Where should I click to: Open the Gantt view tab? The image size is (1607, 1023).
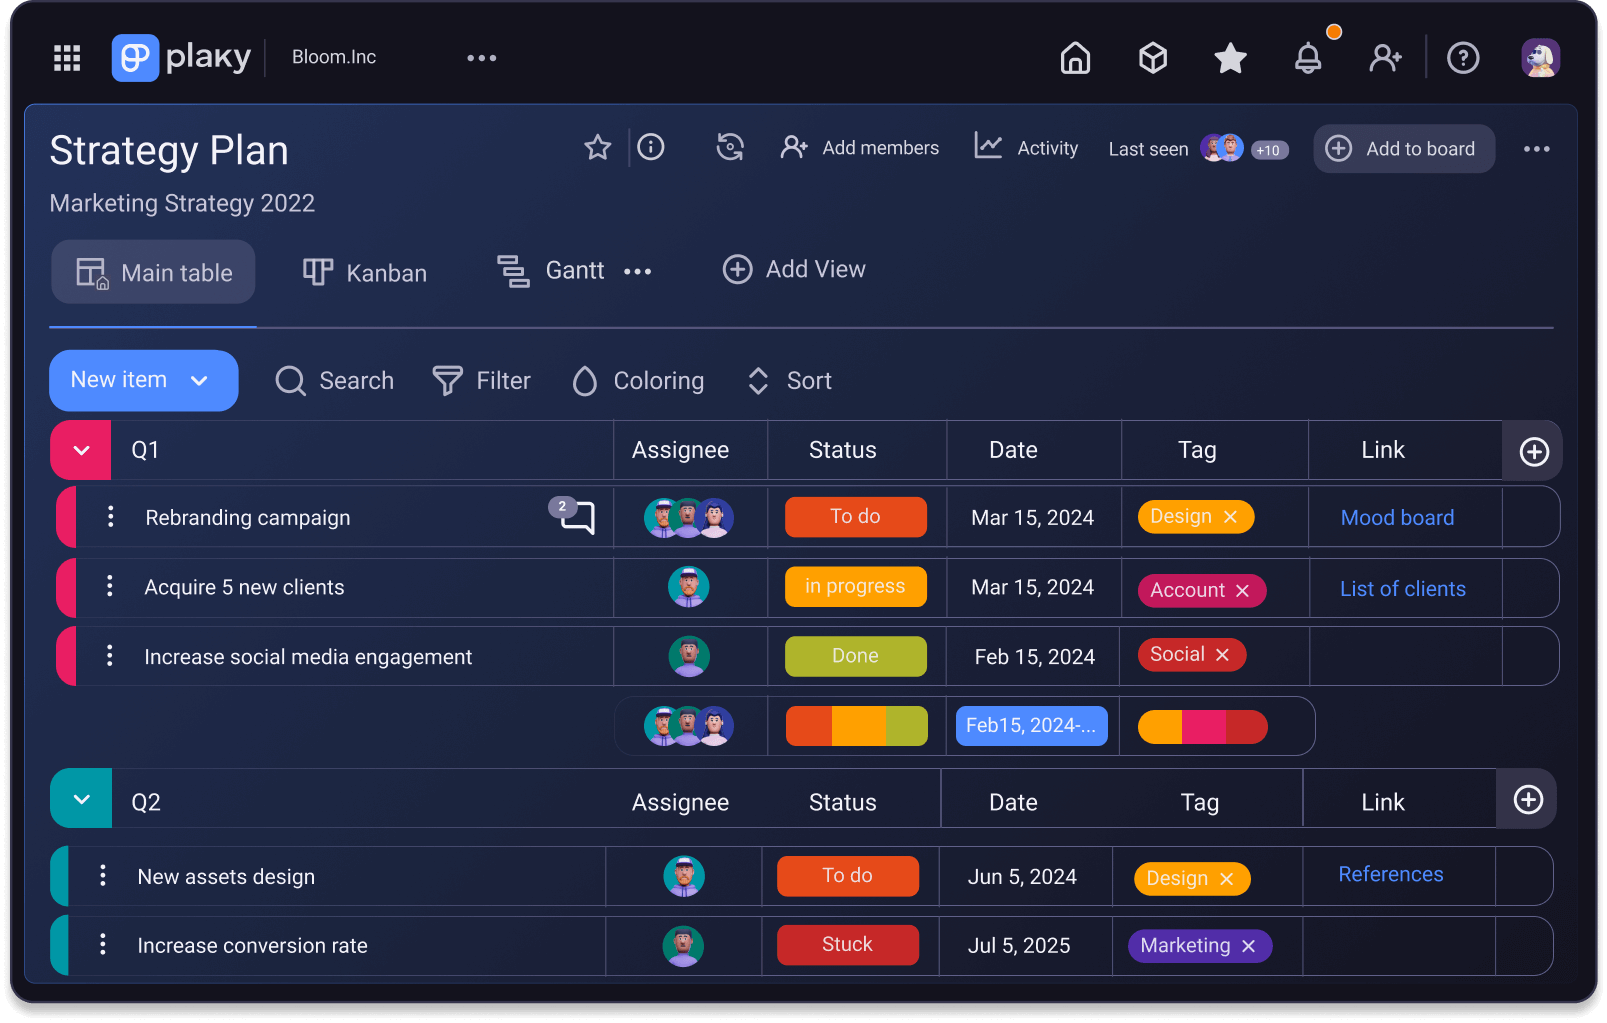coord(550,270)
